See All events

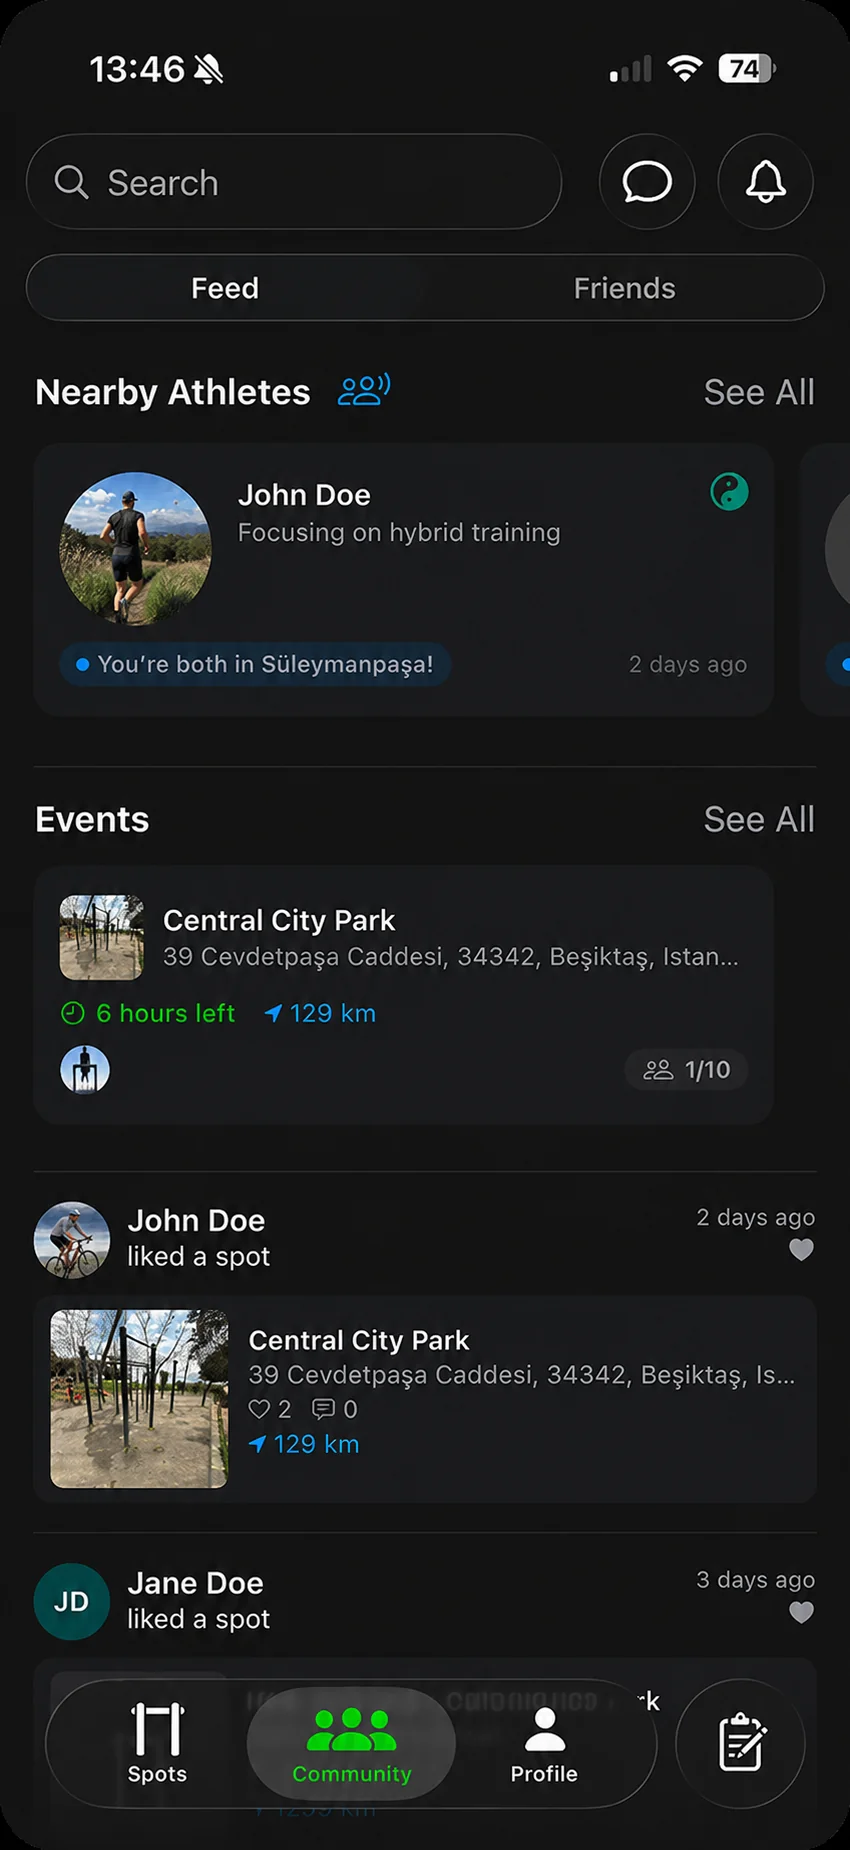click(x=759, y=819)
